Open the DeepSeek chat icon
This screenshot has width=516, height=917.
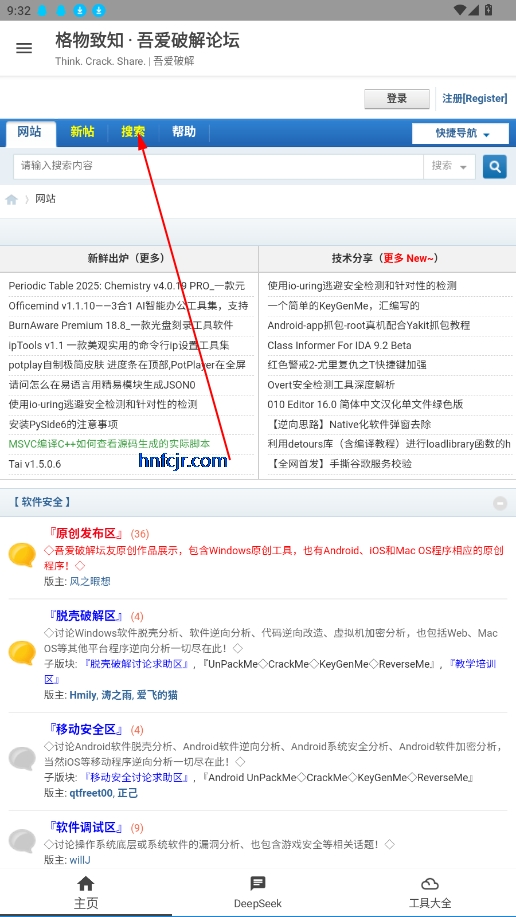257,883
